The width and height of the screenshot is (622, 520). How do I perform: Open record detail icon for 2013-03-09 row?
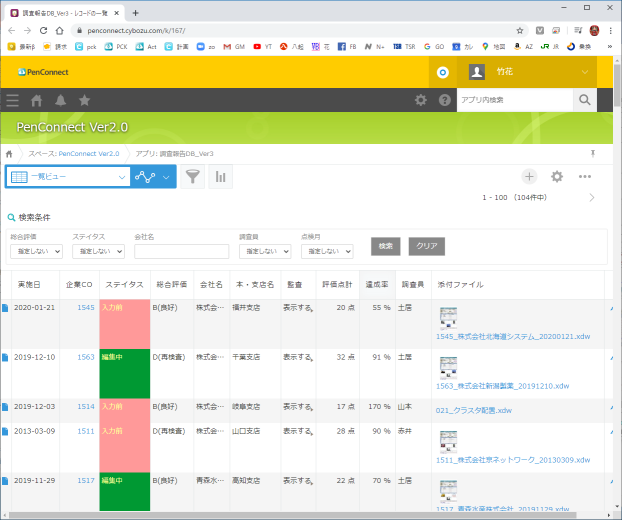click(5, 432)
